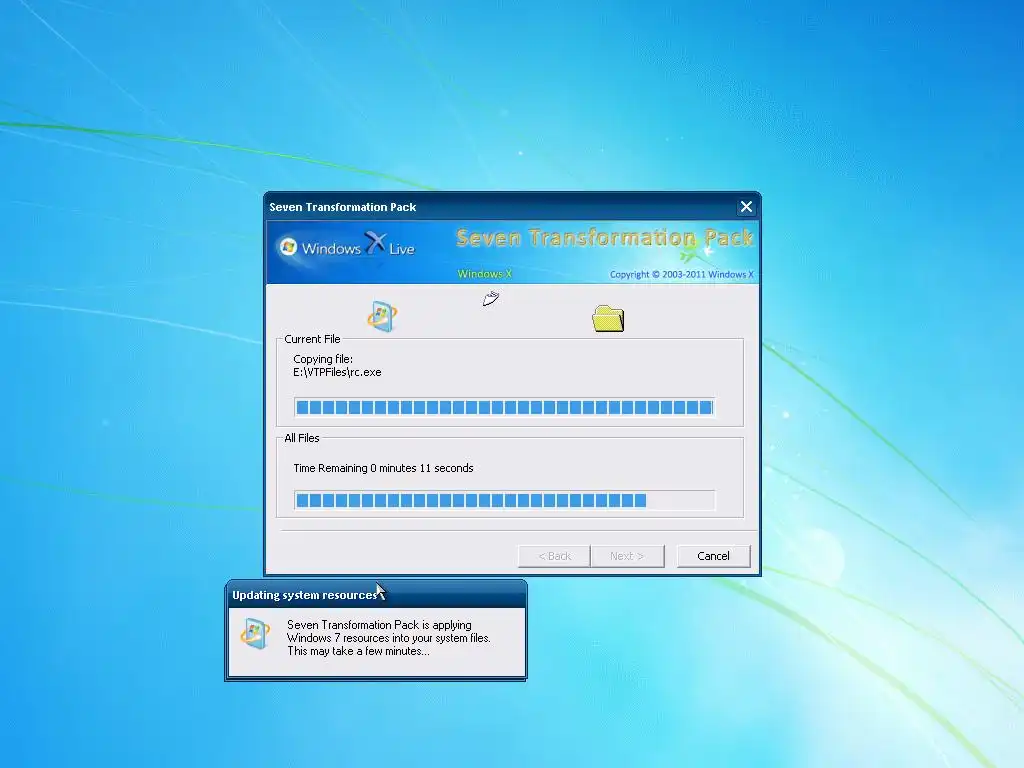Click the 'Current File' group label

312,339
